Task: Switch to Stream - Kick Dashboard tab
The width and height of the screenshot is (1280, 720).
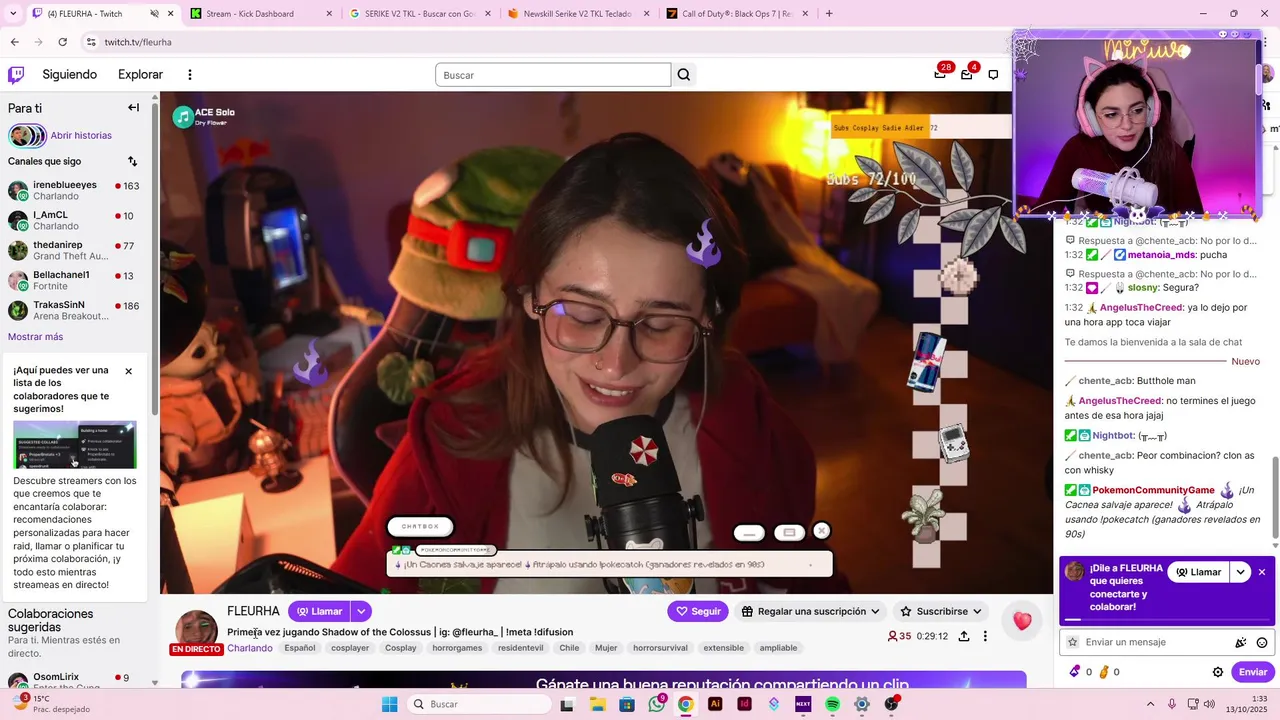Action: coord(260,14)
